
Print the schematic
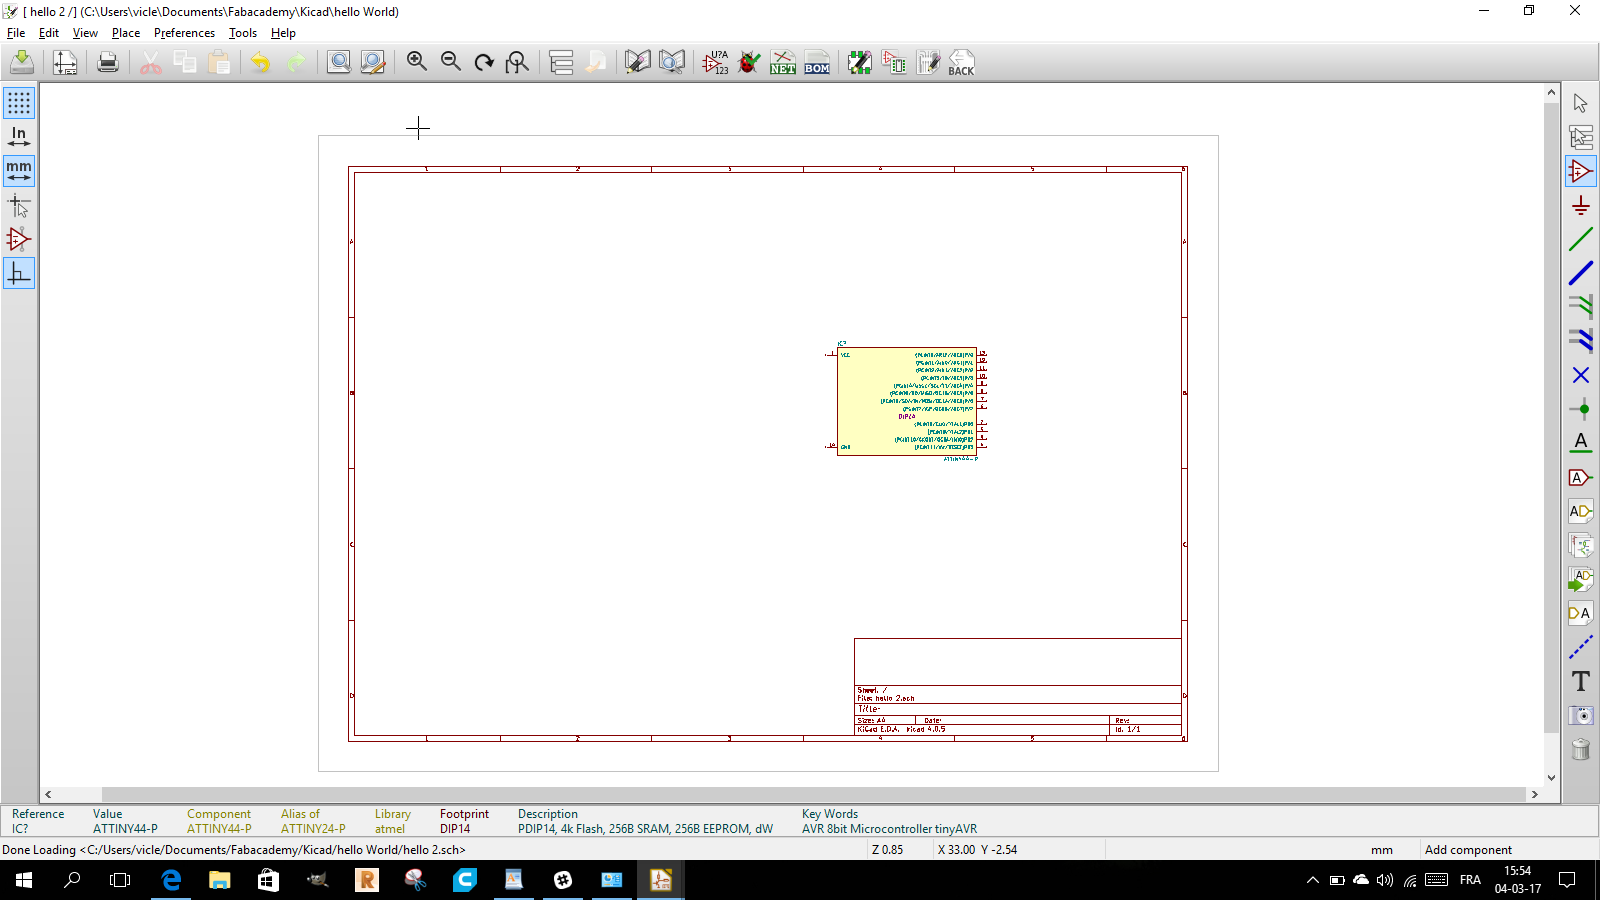[108, 63]
